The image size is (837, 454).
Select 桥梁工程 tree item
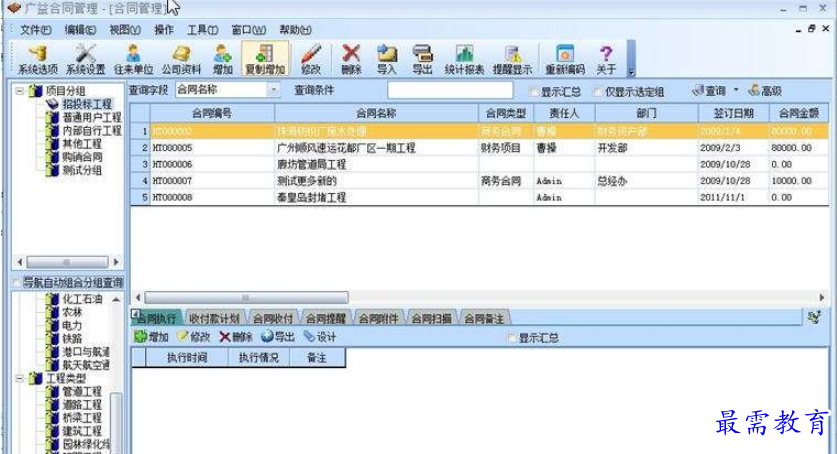click(82, 418)
